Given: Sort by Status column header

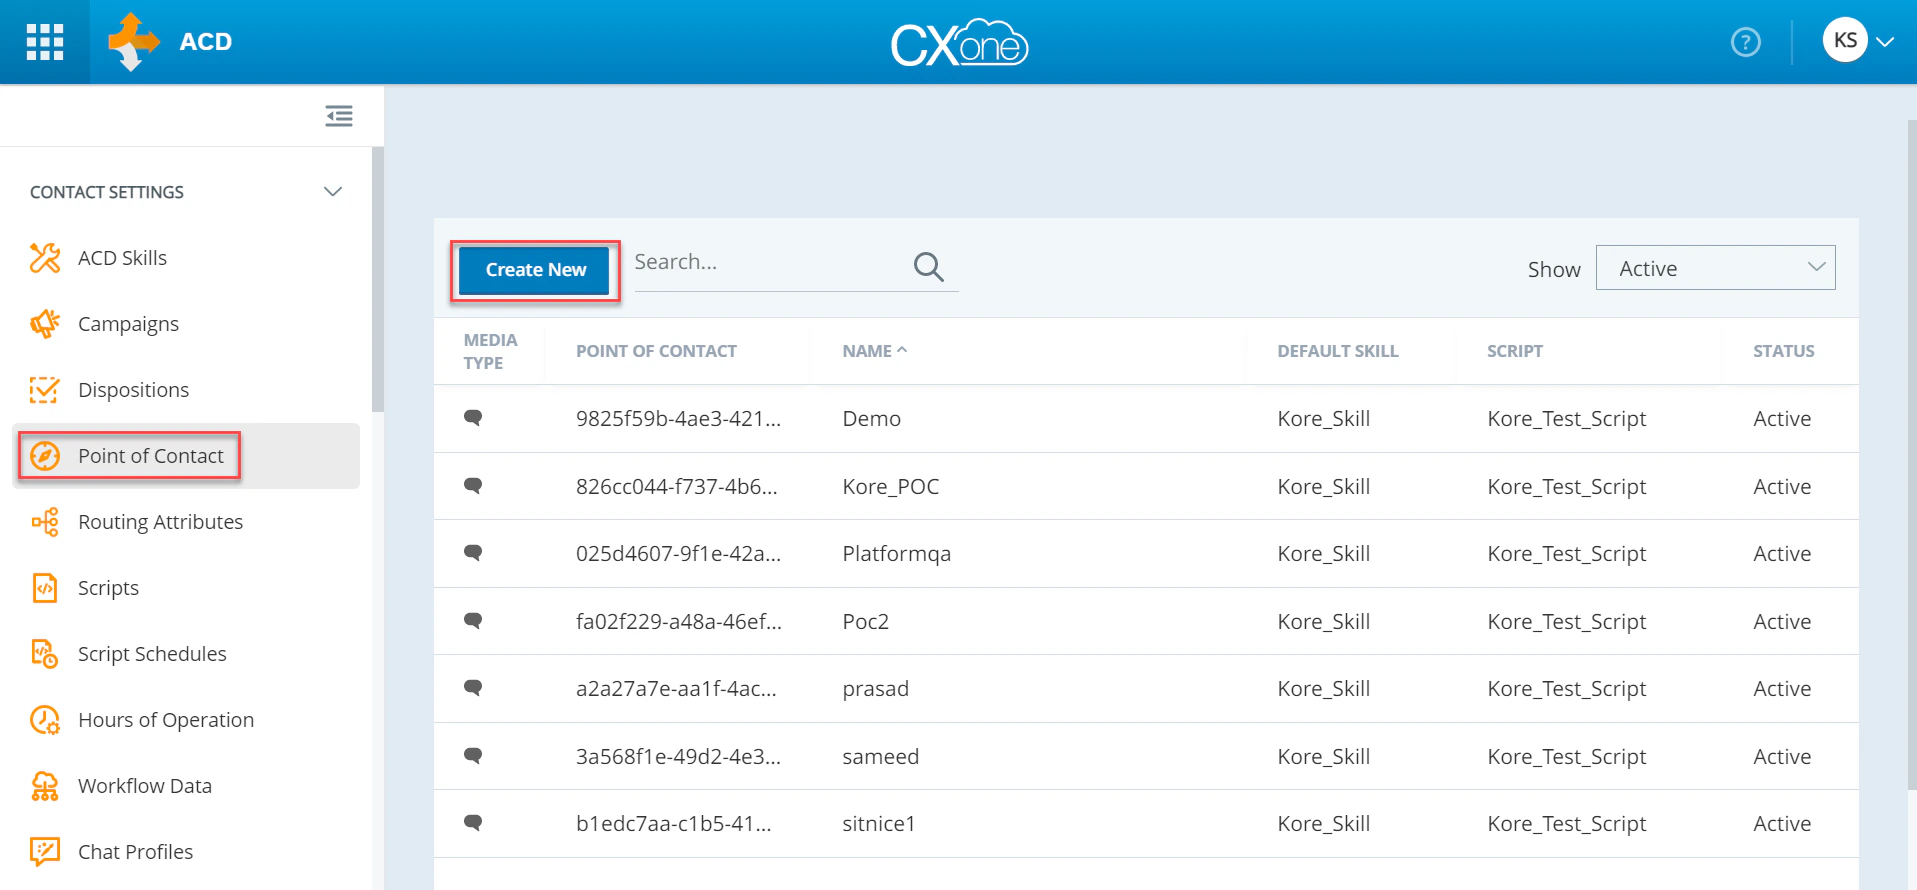Looking at the screenshot, I should click(1783, 351).
